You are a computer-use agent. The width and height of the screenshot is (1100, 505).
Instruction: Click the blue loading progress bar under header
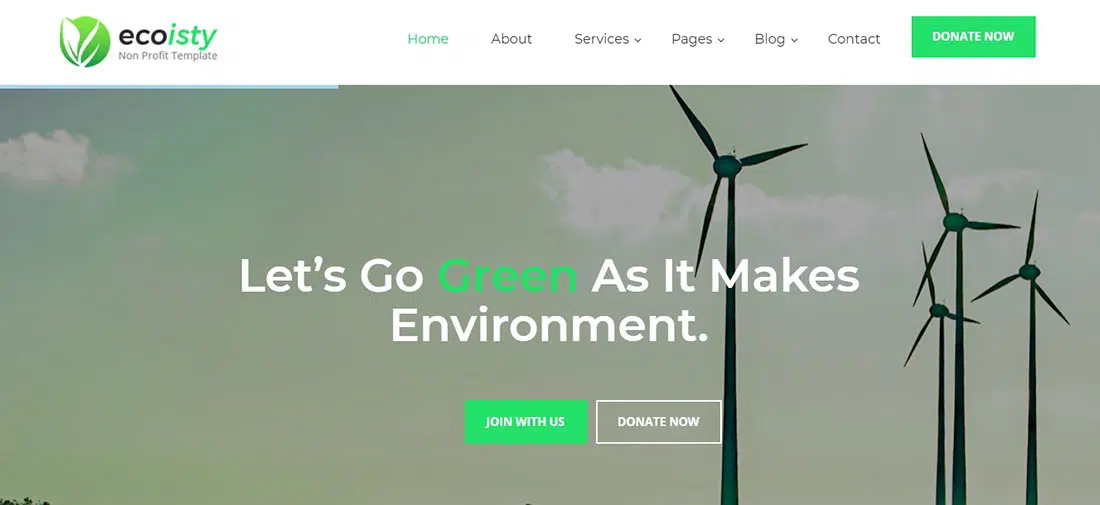point(169,87)
